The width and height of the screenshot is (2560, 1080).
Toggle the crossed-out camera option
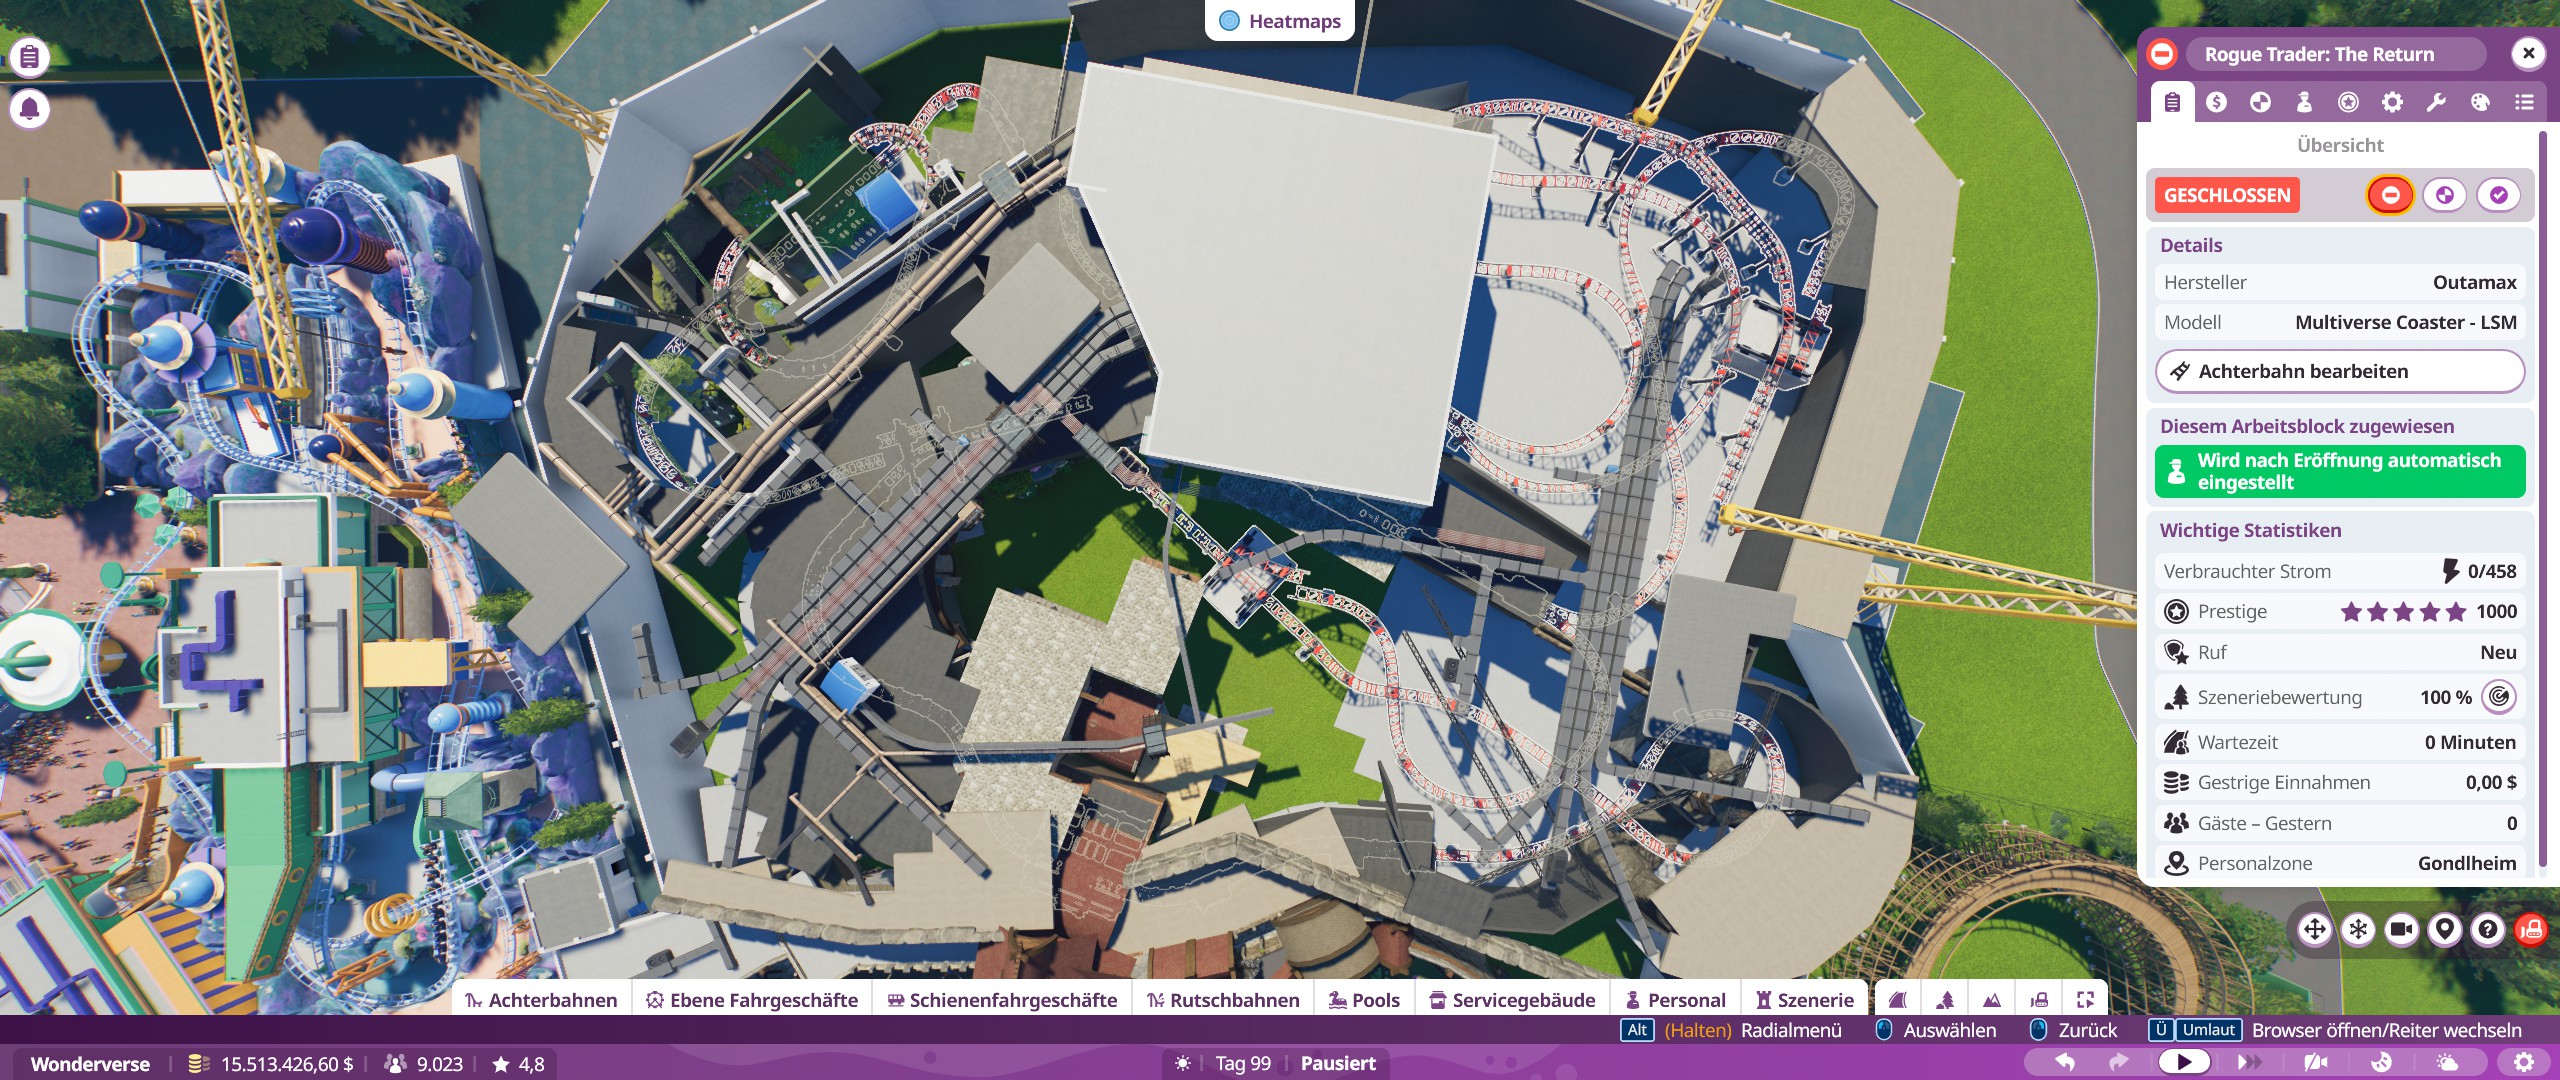[2316, 1062]
